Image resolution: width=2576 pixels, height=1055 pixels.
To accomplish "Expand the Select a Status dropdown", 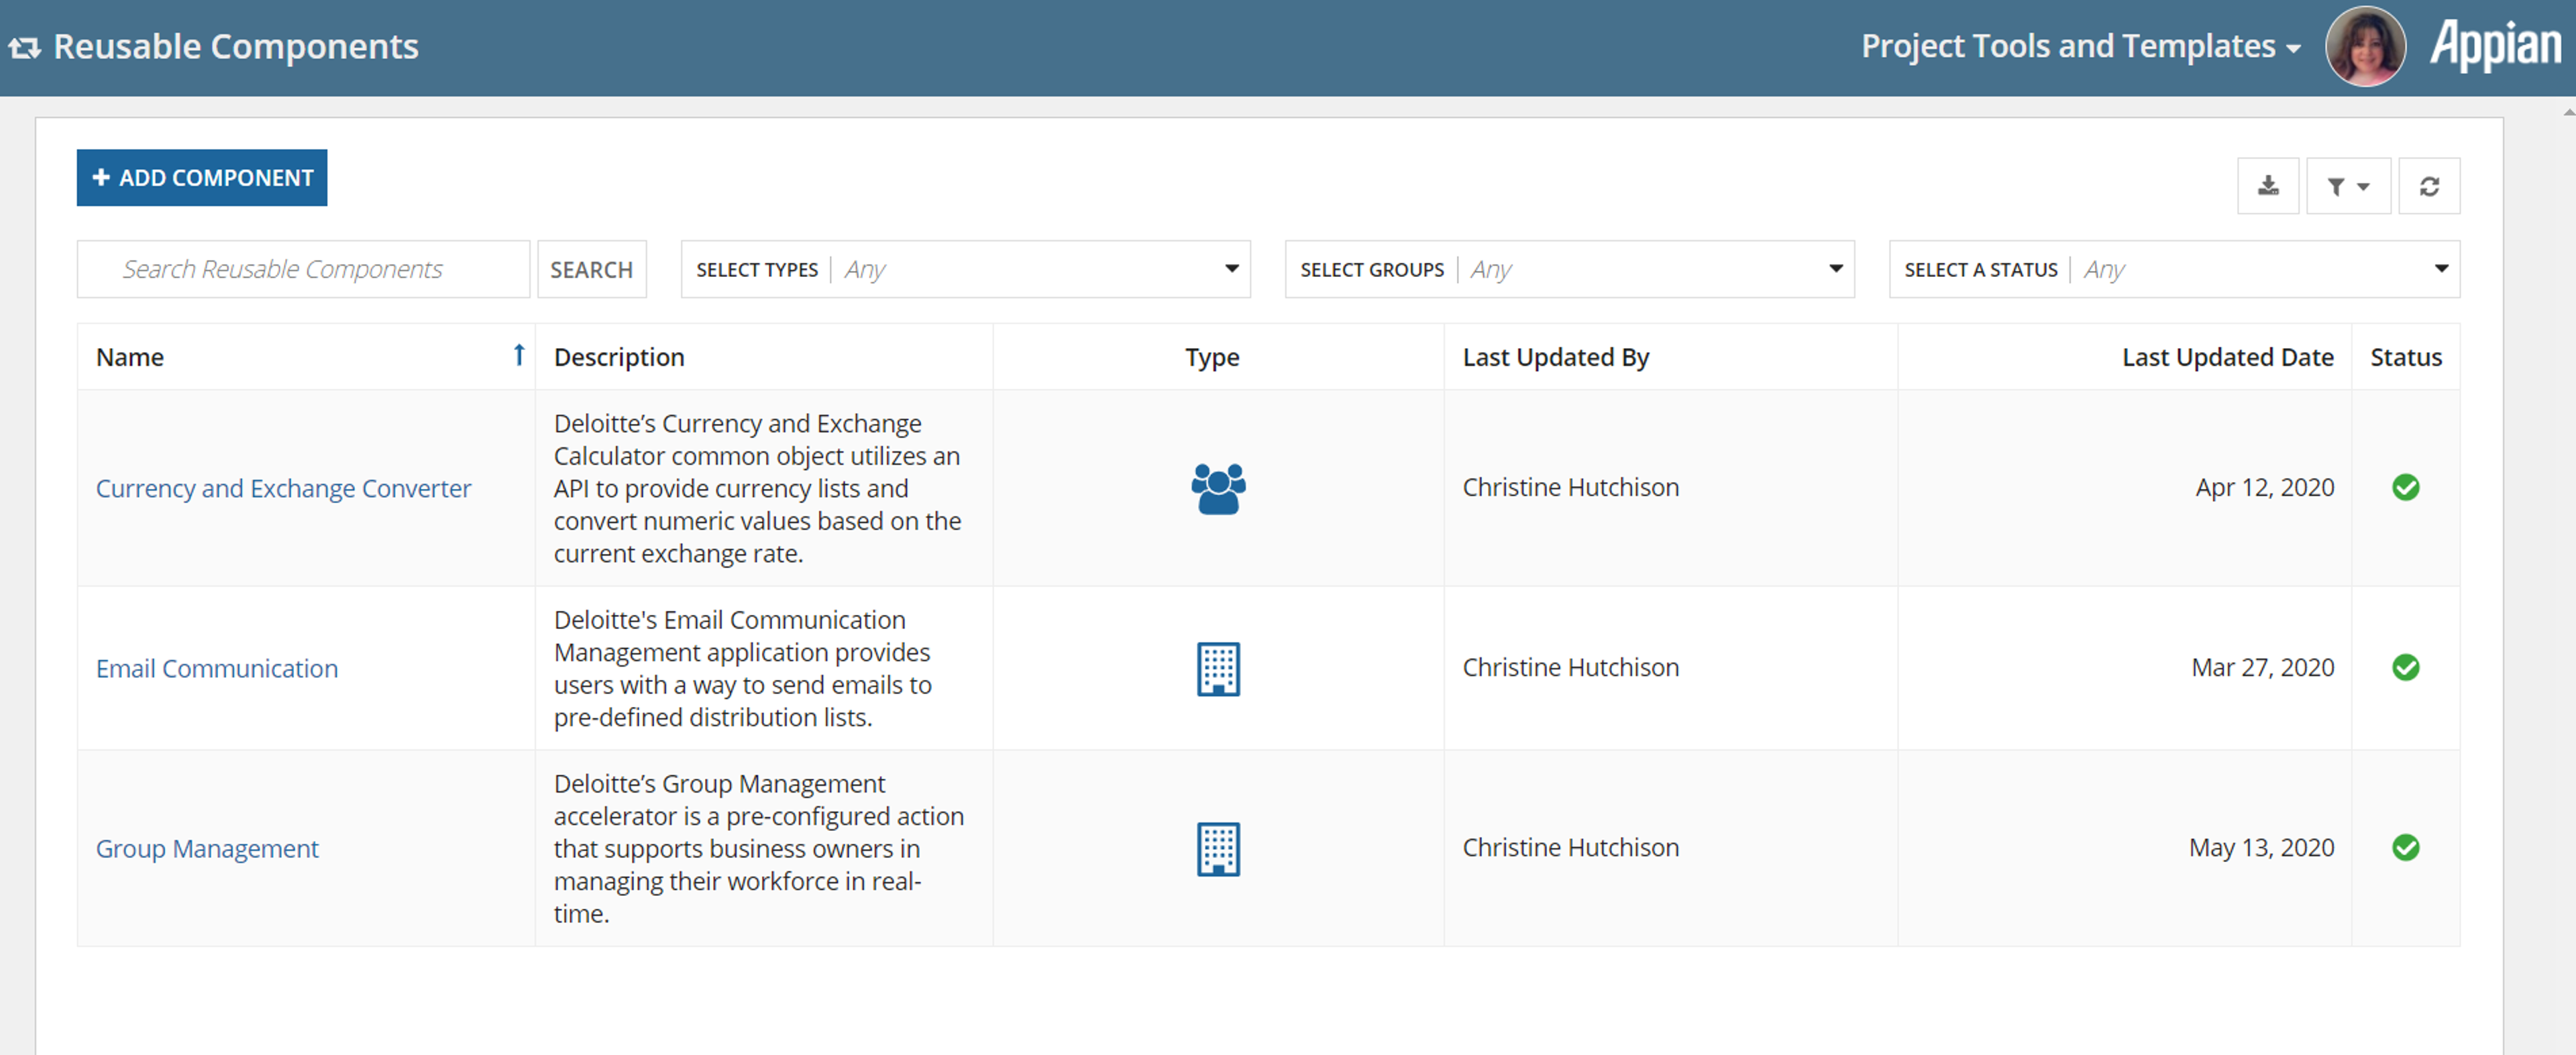I will (2174, 269).
